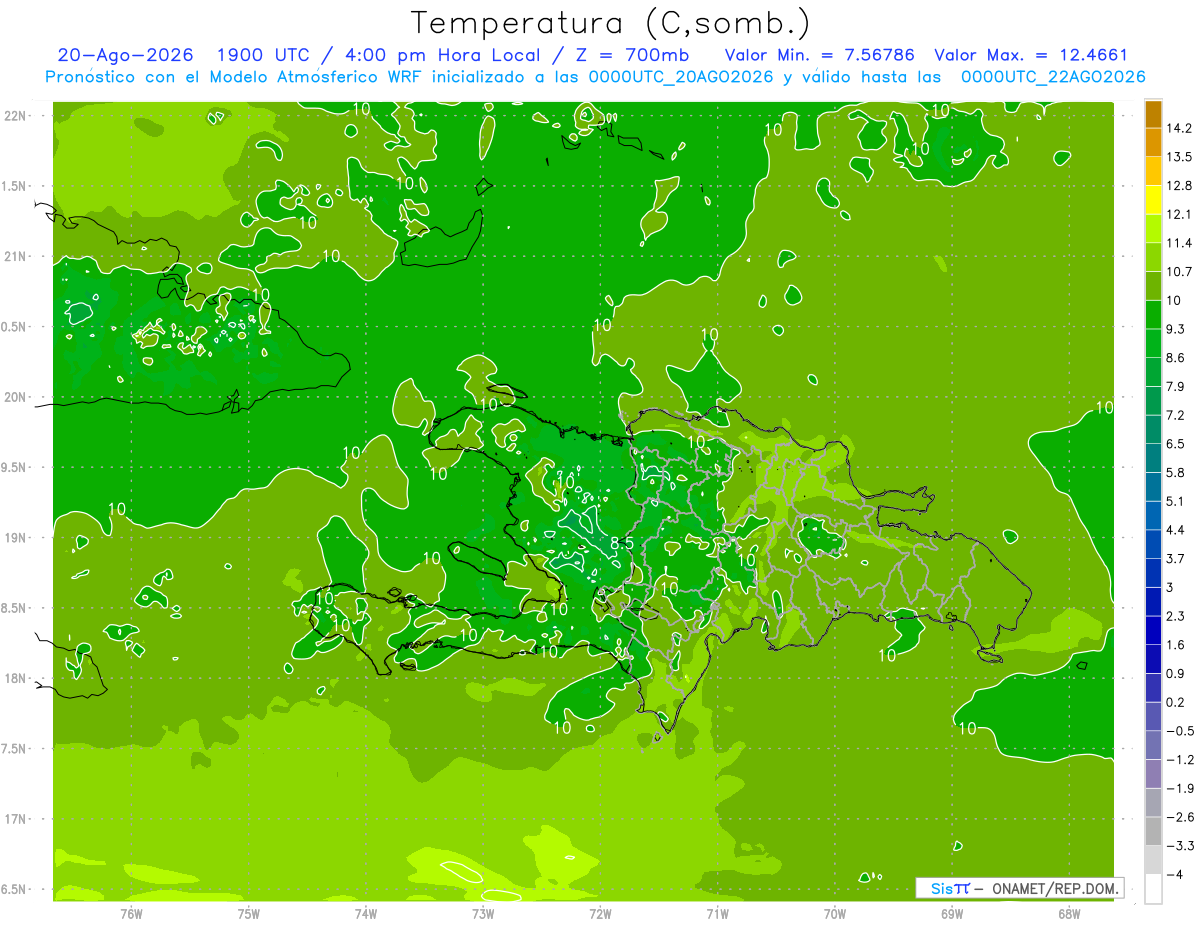Click the title 'Temperatura (C,somb.)'
This screenshot has width=1200, height=927.
609,22
